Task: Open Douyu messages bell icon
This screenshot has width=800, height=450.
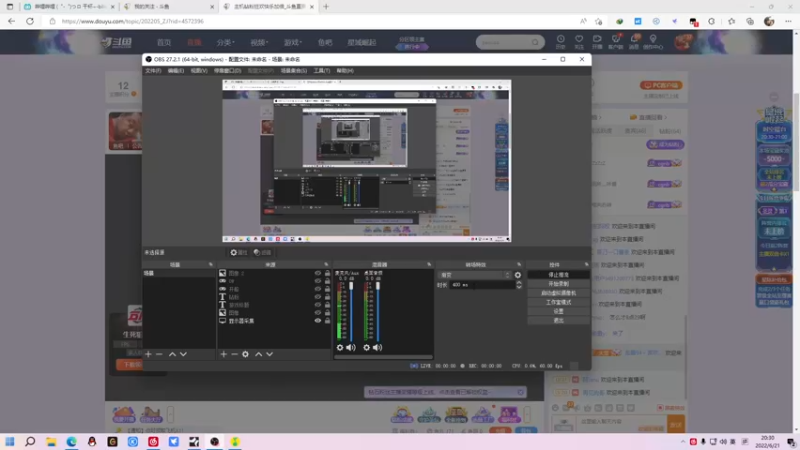Action: click(634, 42)
